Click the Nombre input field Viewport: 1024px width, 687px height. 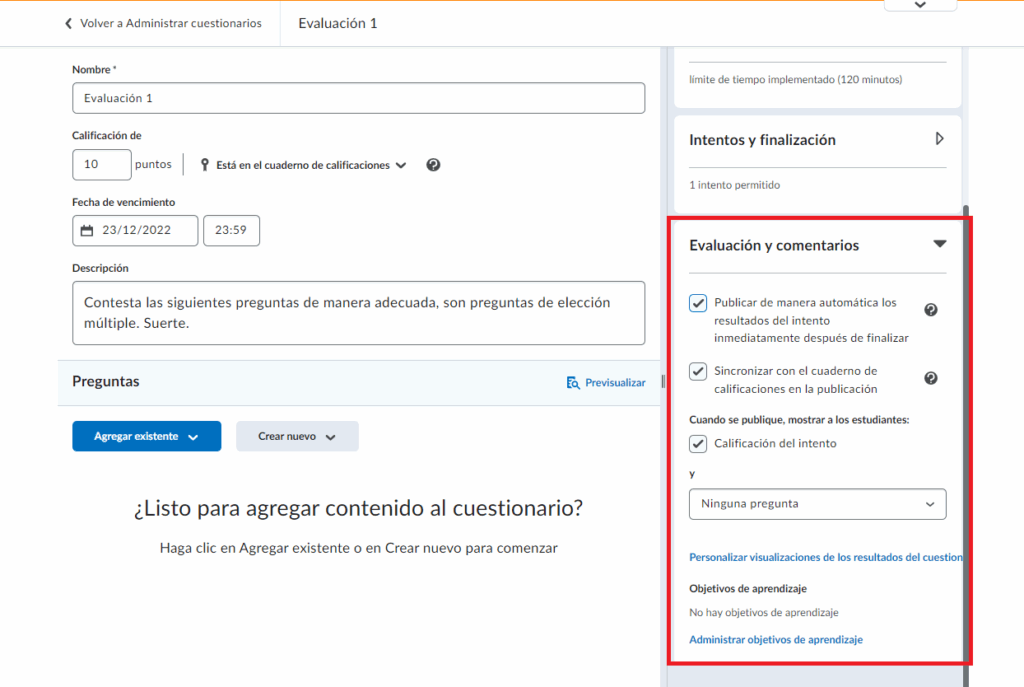[358, 98]
